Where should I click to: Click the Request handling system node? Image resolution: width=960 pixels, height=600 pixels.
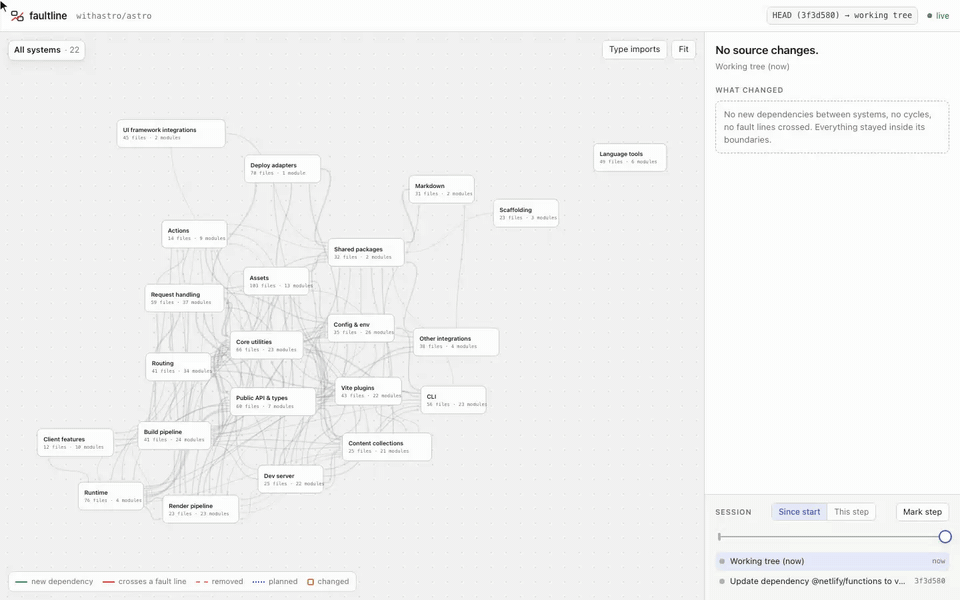pos(184,298)
